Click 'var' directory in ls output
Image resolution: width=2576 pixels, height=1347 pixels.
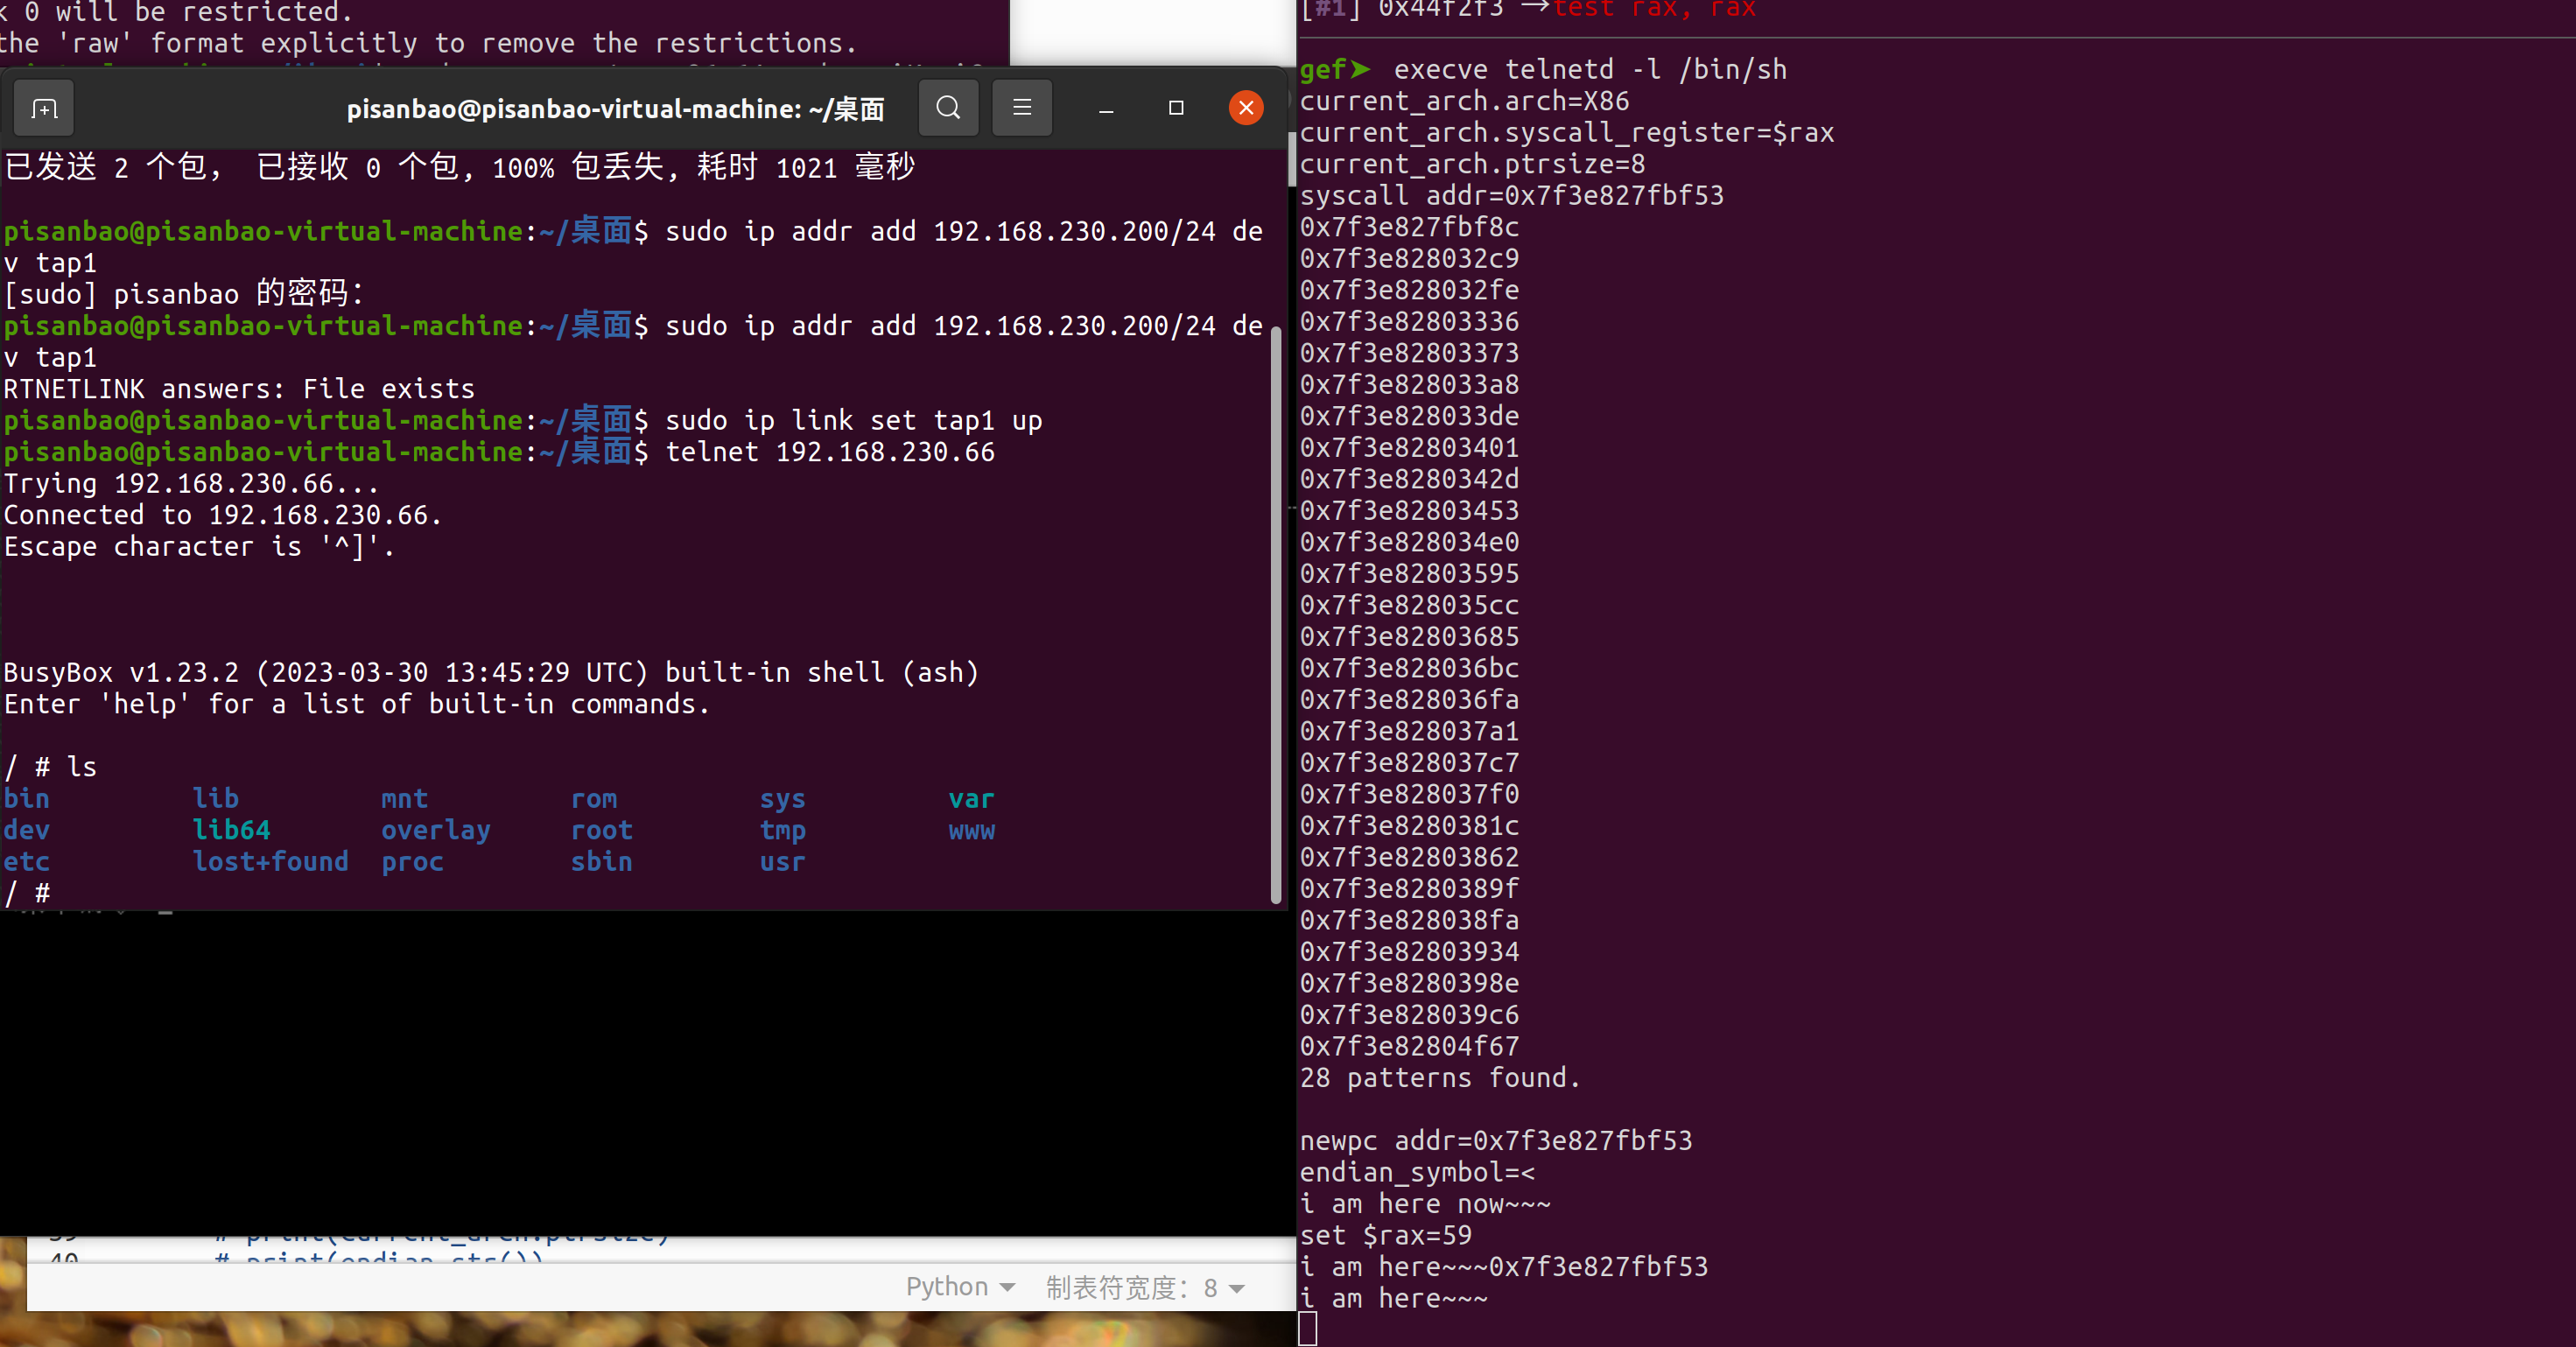(971, 799)
